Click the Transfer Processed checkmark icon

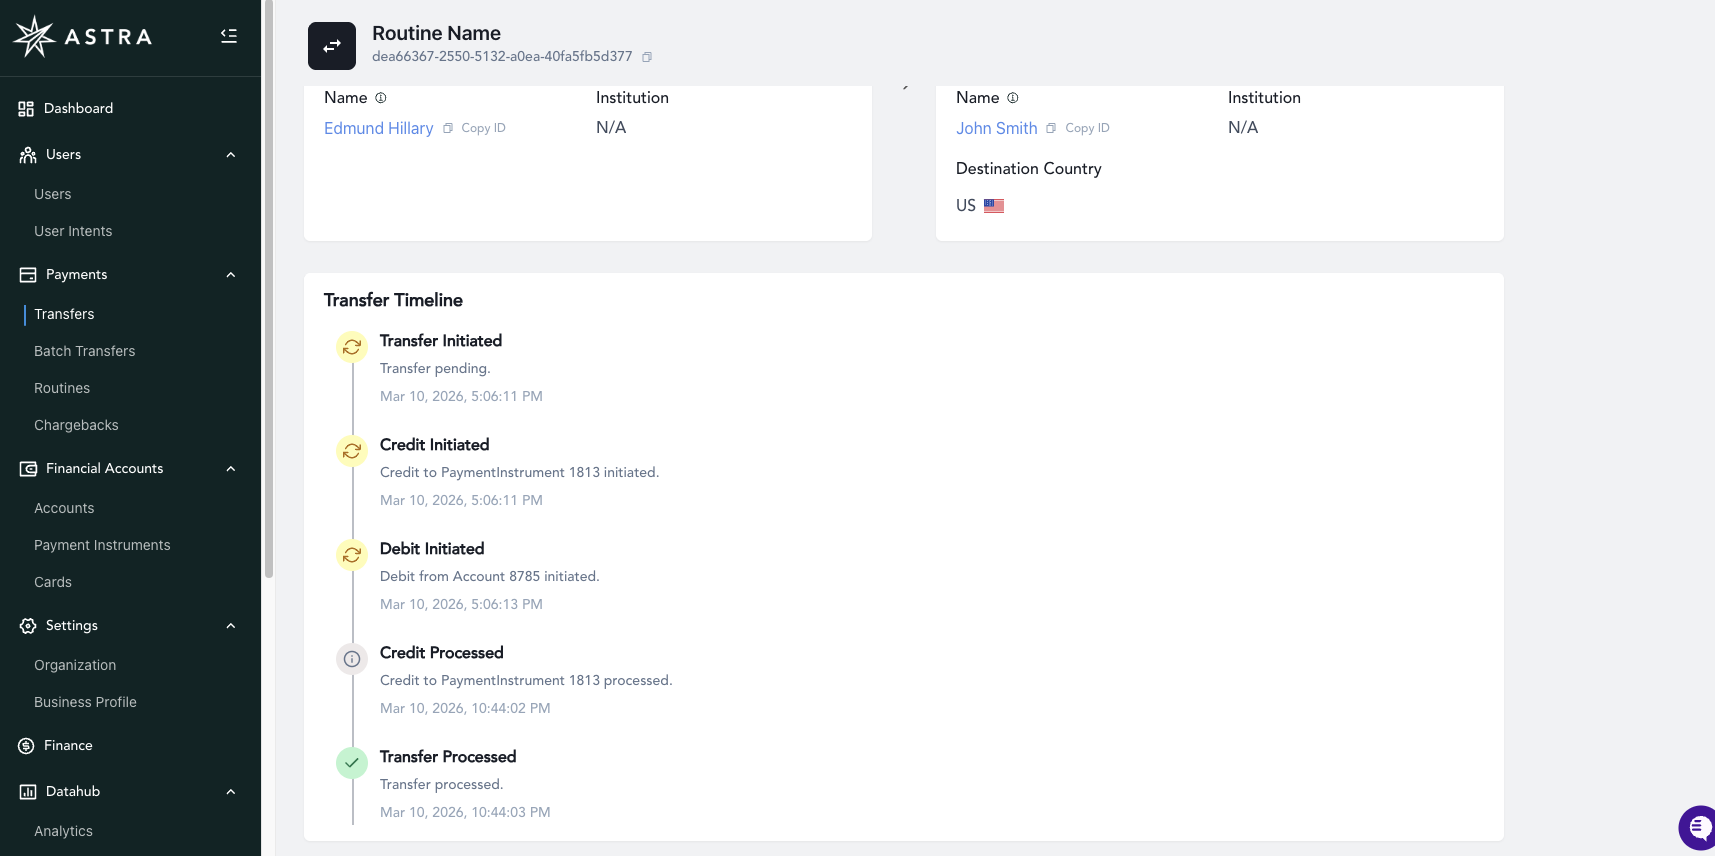click(352, 763)
